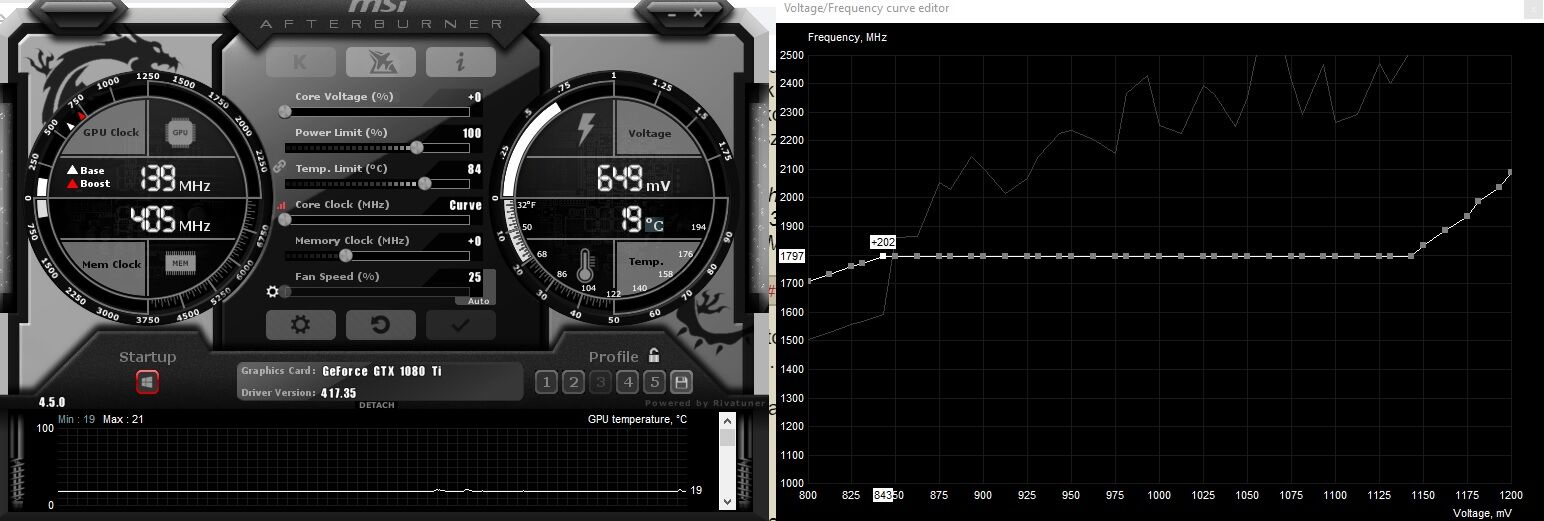Close the Afterburner window
This screenshot has height=521, width=1544.
(698, 12)
